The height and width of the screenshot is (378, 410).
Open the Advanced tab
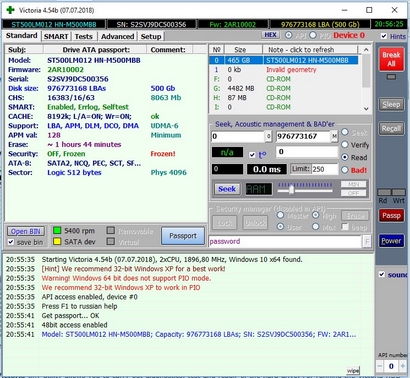[x=117, y=36]
